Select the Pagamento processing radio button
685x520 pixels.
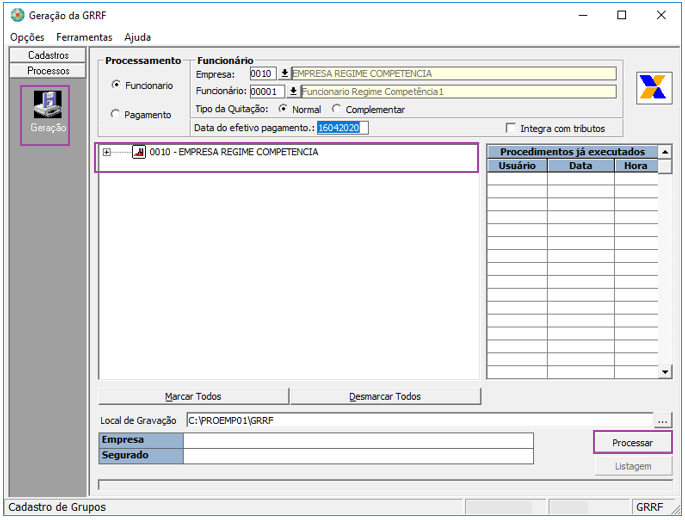coord(116,115)
